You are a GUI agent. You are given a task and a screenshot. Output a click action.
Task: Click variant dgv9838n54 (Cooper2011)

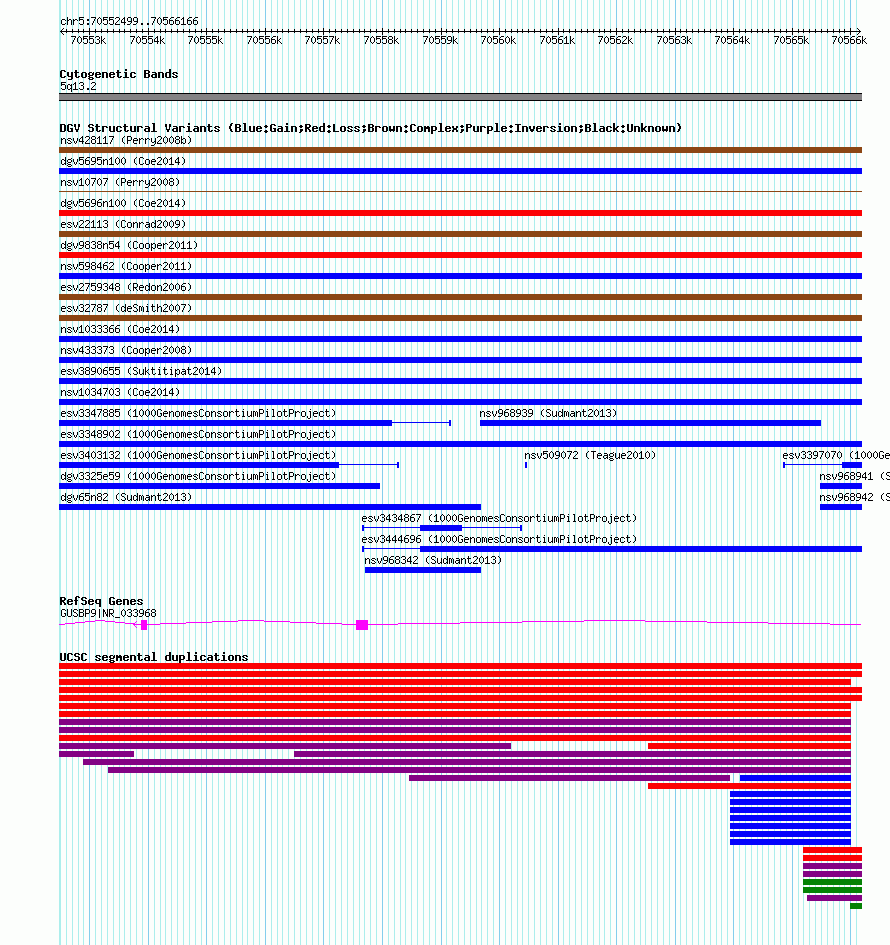coord(129,245)
